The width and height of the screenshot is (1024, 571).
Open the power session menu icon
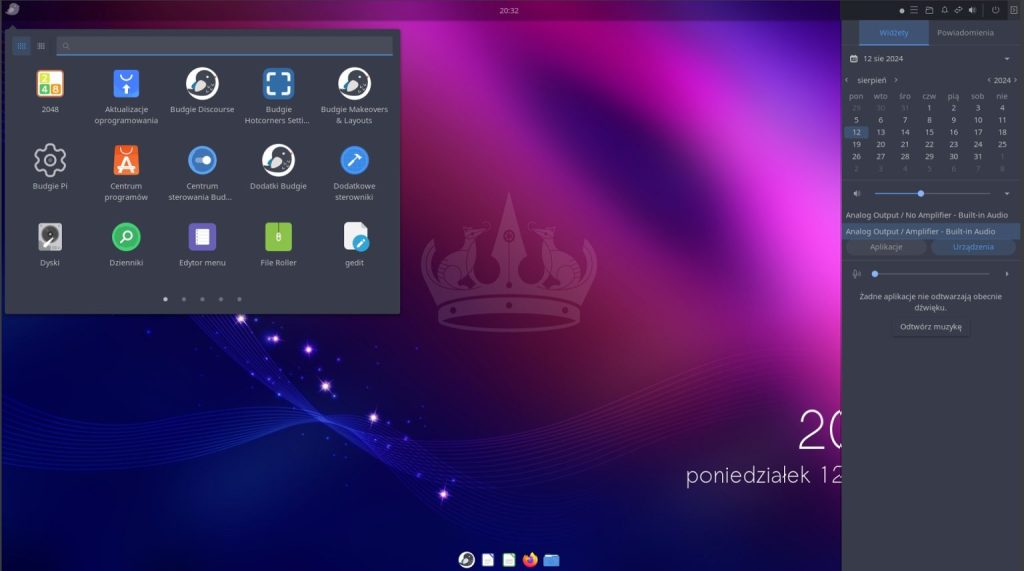(x=995, y=10)
